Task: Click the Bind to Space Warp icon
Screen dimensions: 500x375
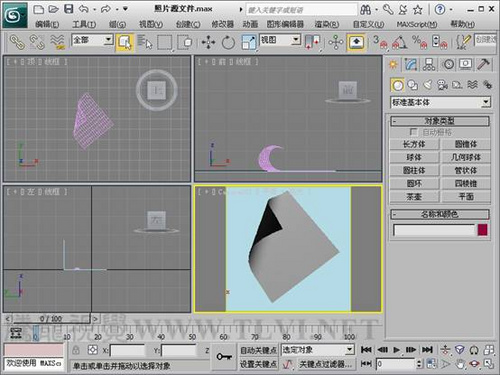Action: pyautogui.click(x=57, y=42)
